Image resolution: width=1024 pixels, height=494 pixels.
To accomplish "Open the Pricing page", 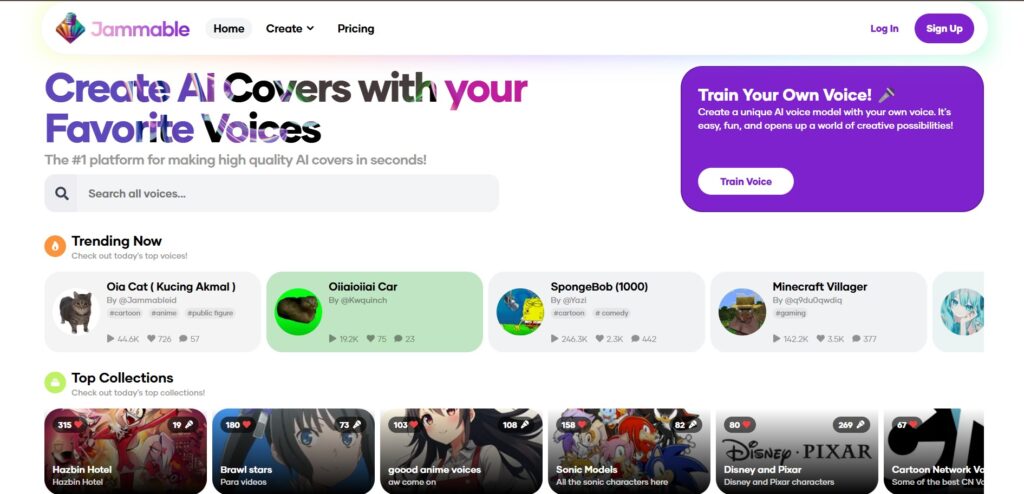I will [356, 29].
